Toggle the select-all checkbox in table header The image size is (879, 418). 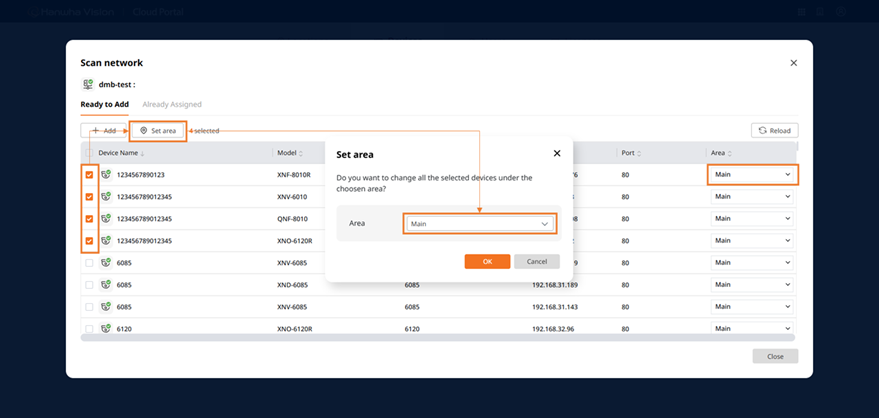(x=89, y=153)
